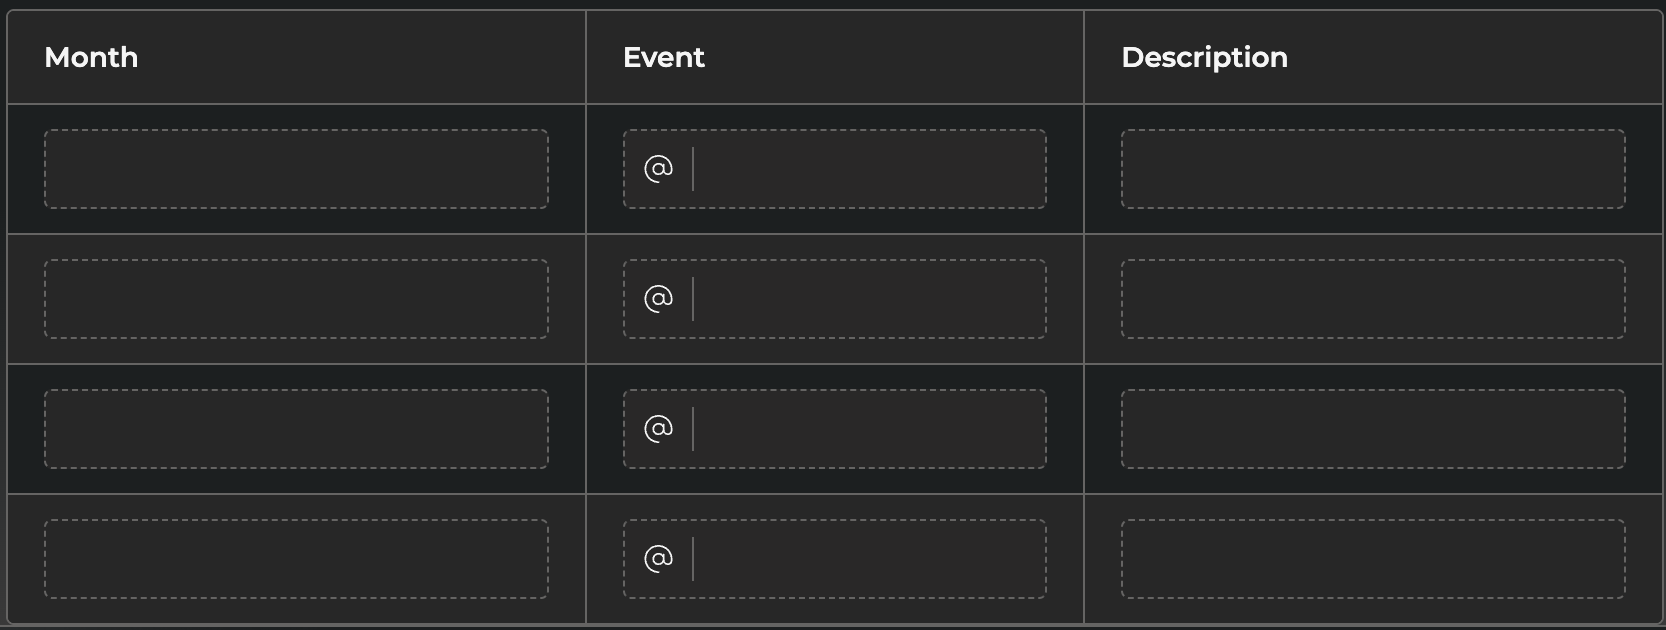
Task: Select the Description field in fourth row
Action: click(1372, 559)
